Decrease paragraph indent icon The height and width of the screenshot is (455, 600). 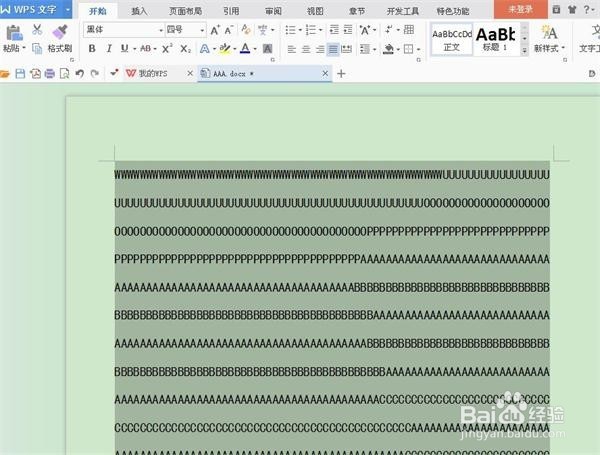point(334,30)
